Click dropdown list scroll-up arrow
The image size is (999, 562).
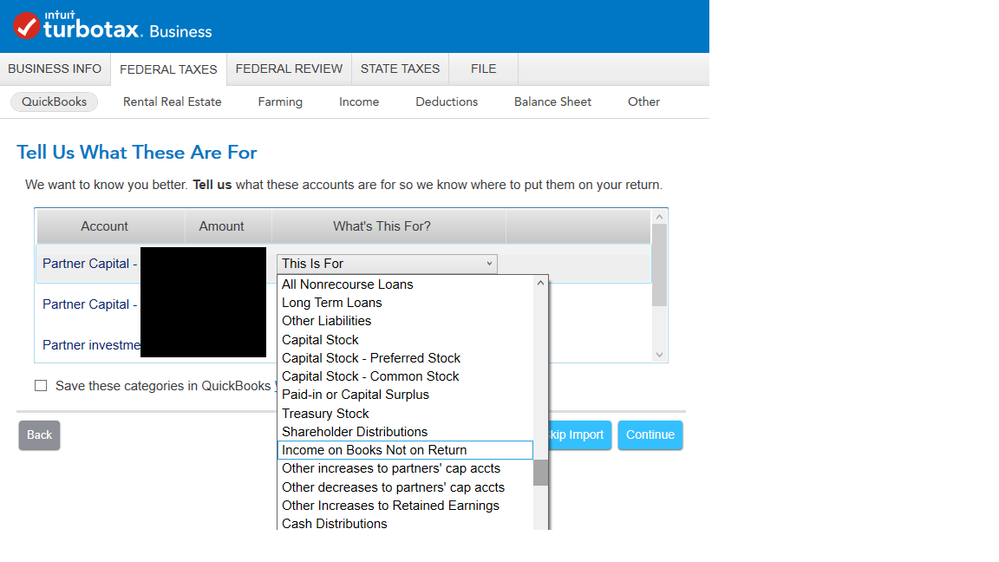coord(540,283)
